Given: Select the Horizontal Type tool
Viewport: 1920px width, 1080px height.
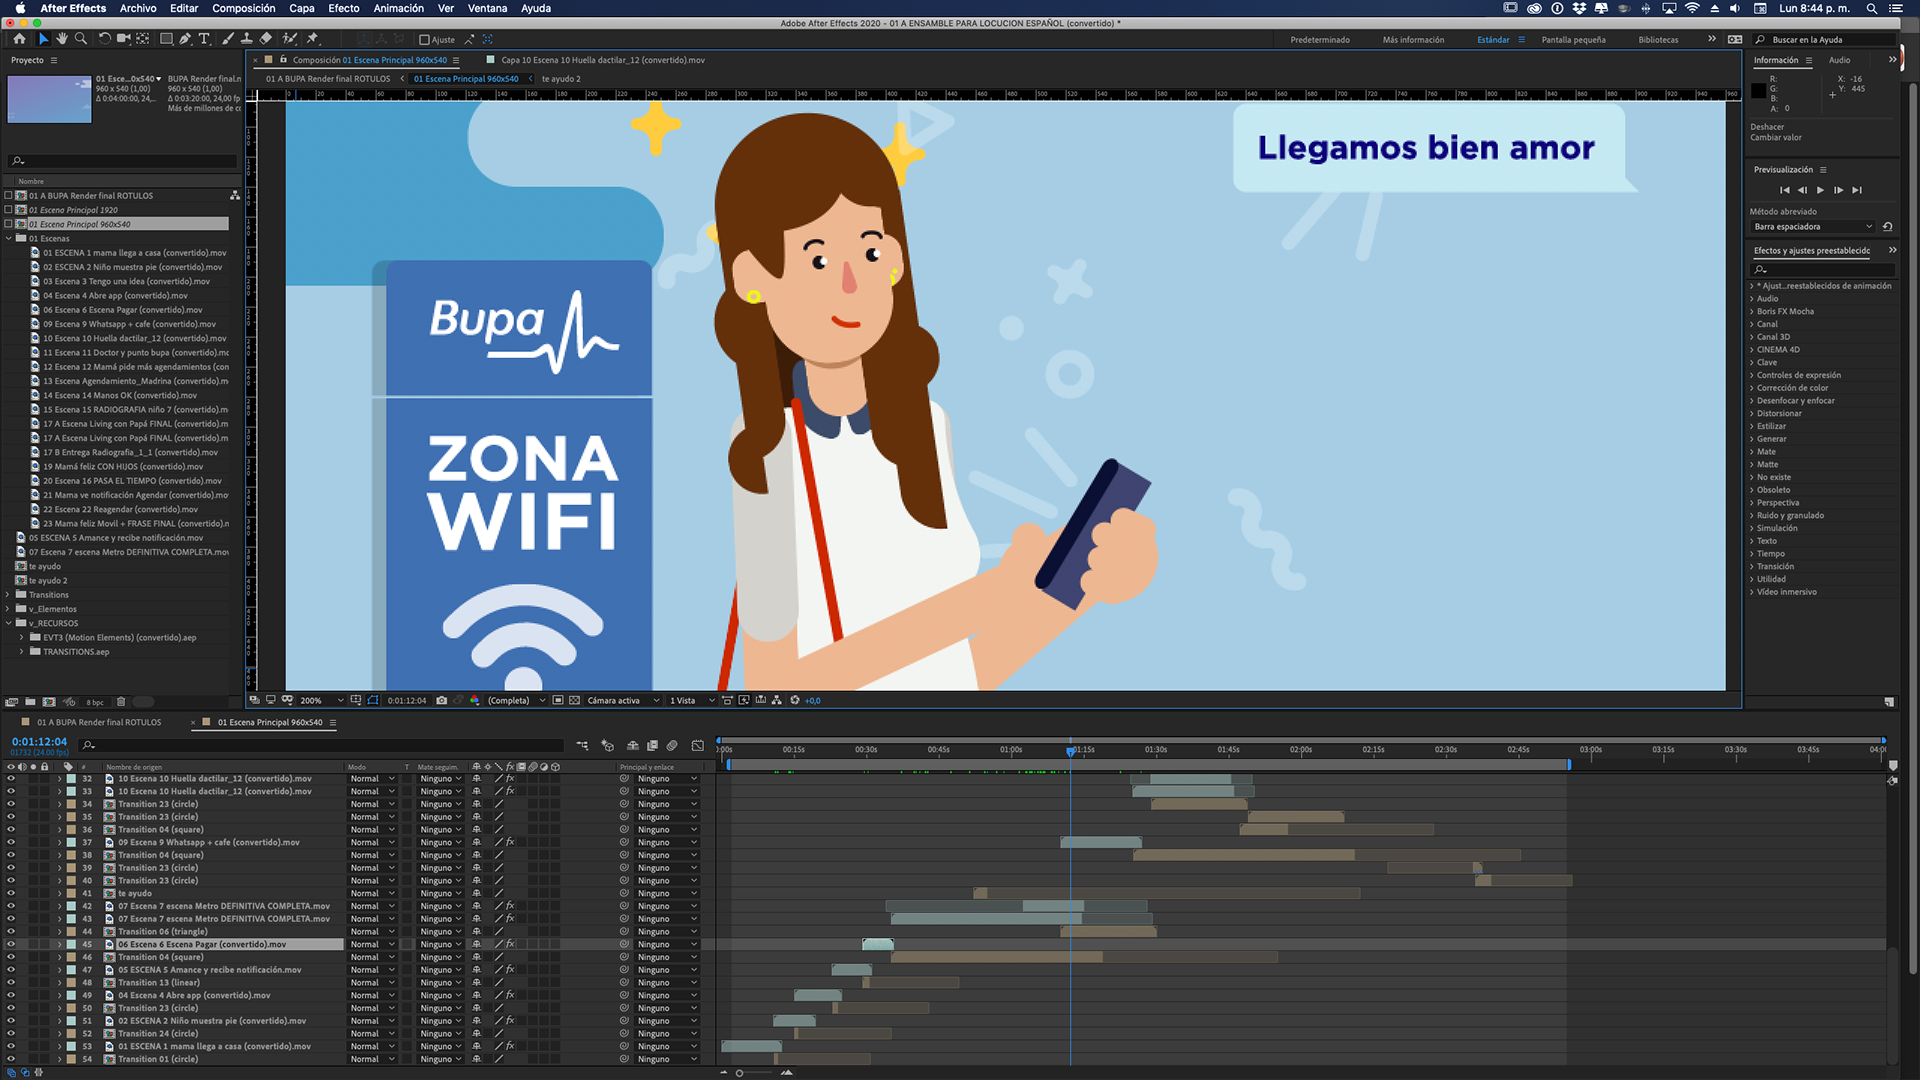Looking at the screenshot, I should [x=204, y=39].
